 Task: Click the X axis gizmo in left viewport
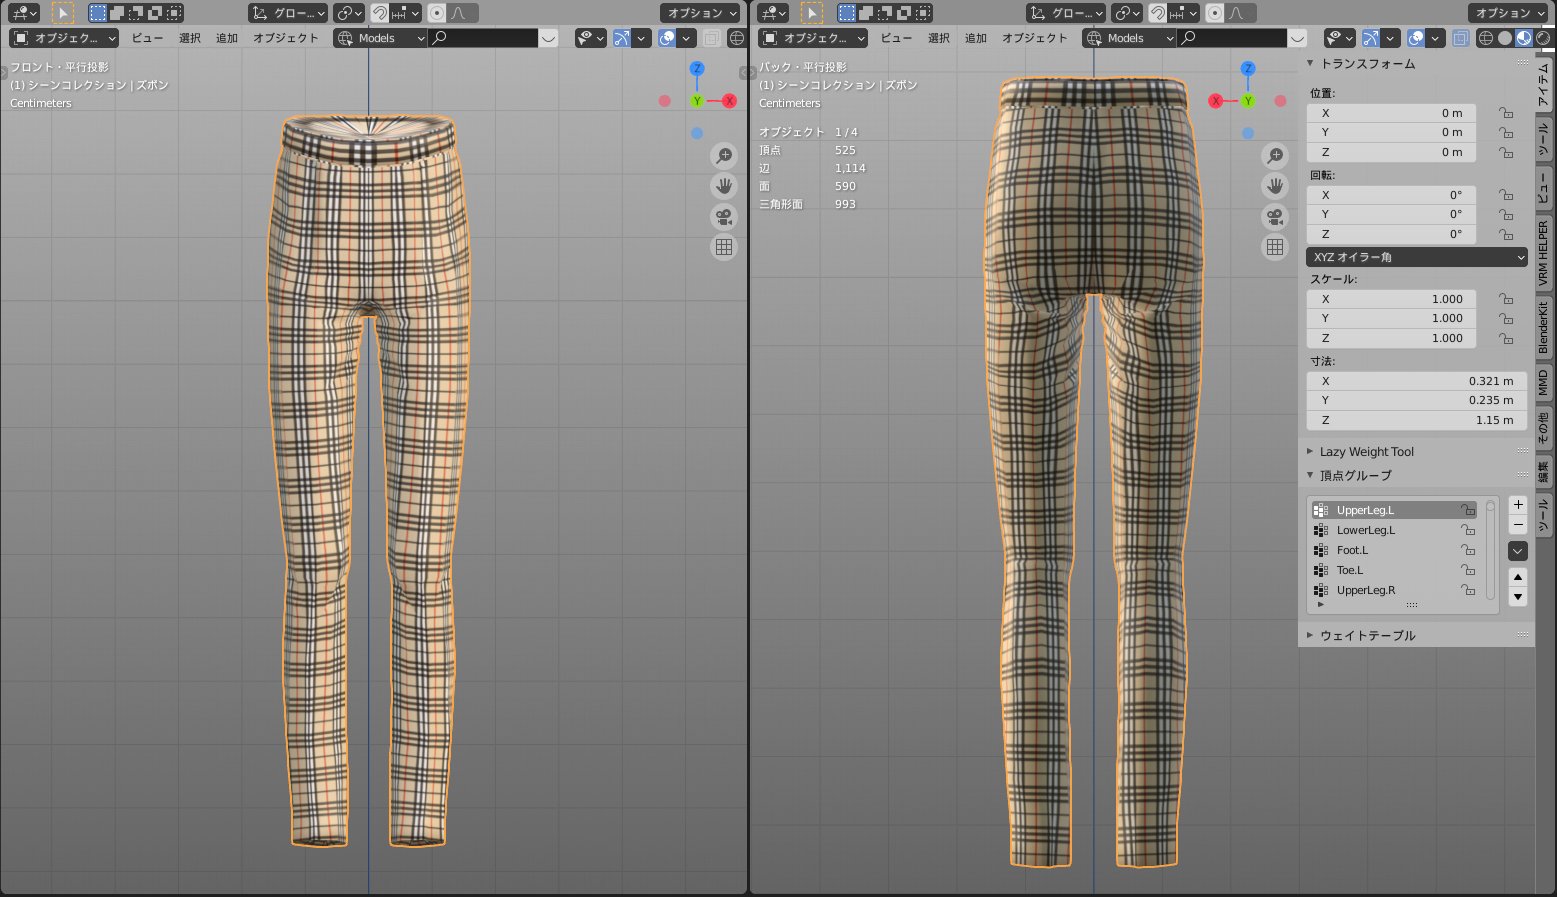(729, 101)
